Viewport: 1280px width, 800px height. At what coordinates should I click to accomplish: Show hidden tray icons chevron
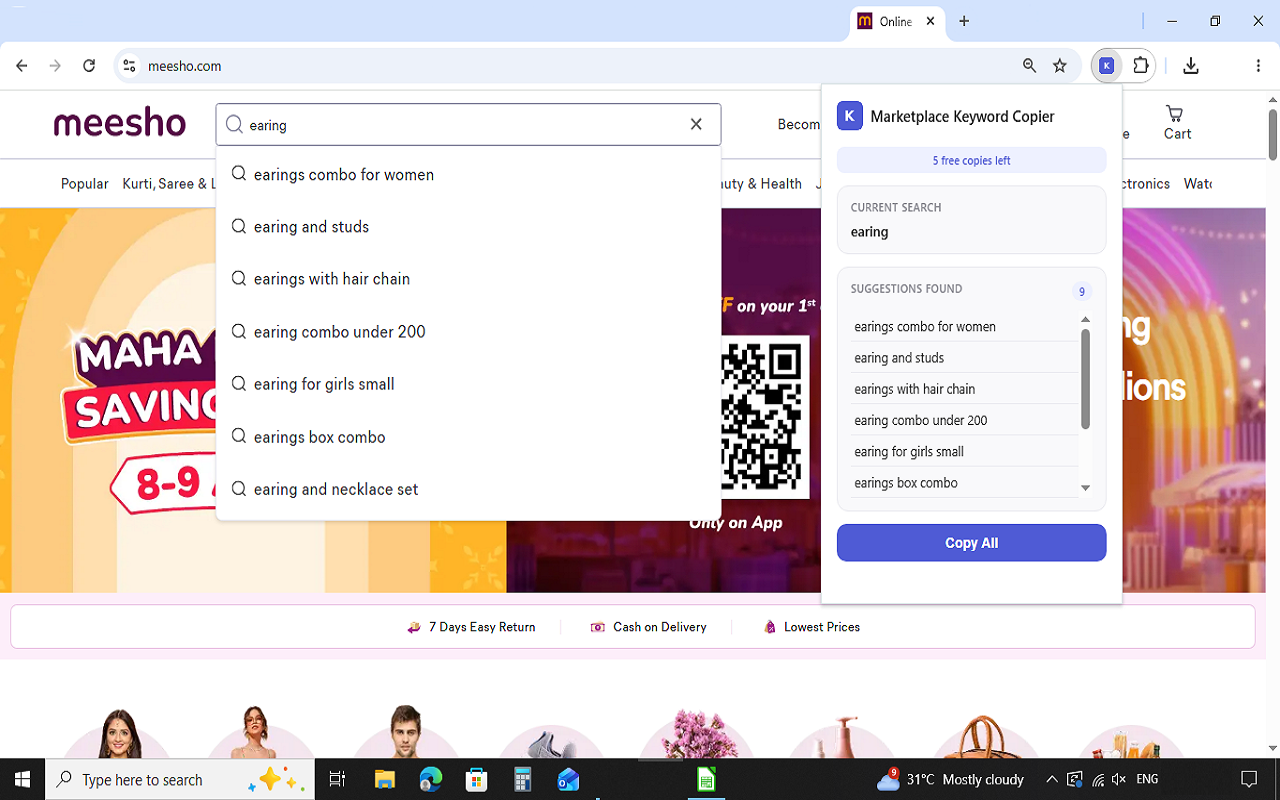click(1052, 779)
